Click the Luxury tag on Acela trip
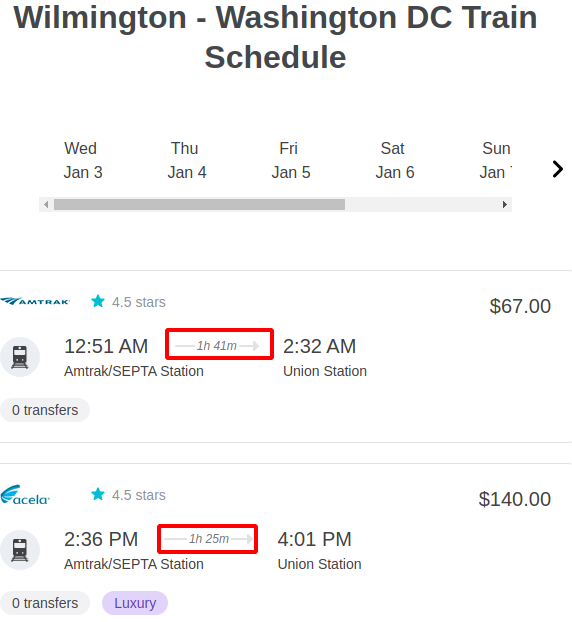This screenshot has width=572, height=622. click(135, 603)
